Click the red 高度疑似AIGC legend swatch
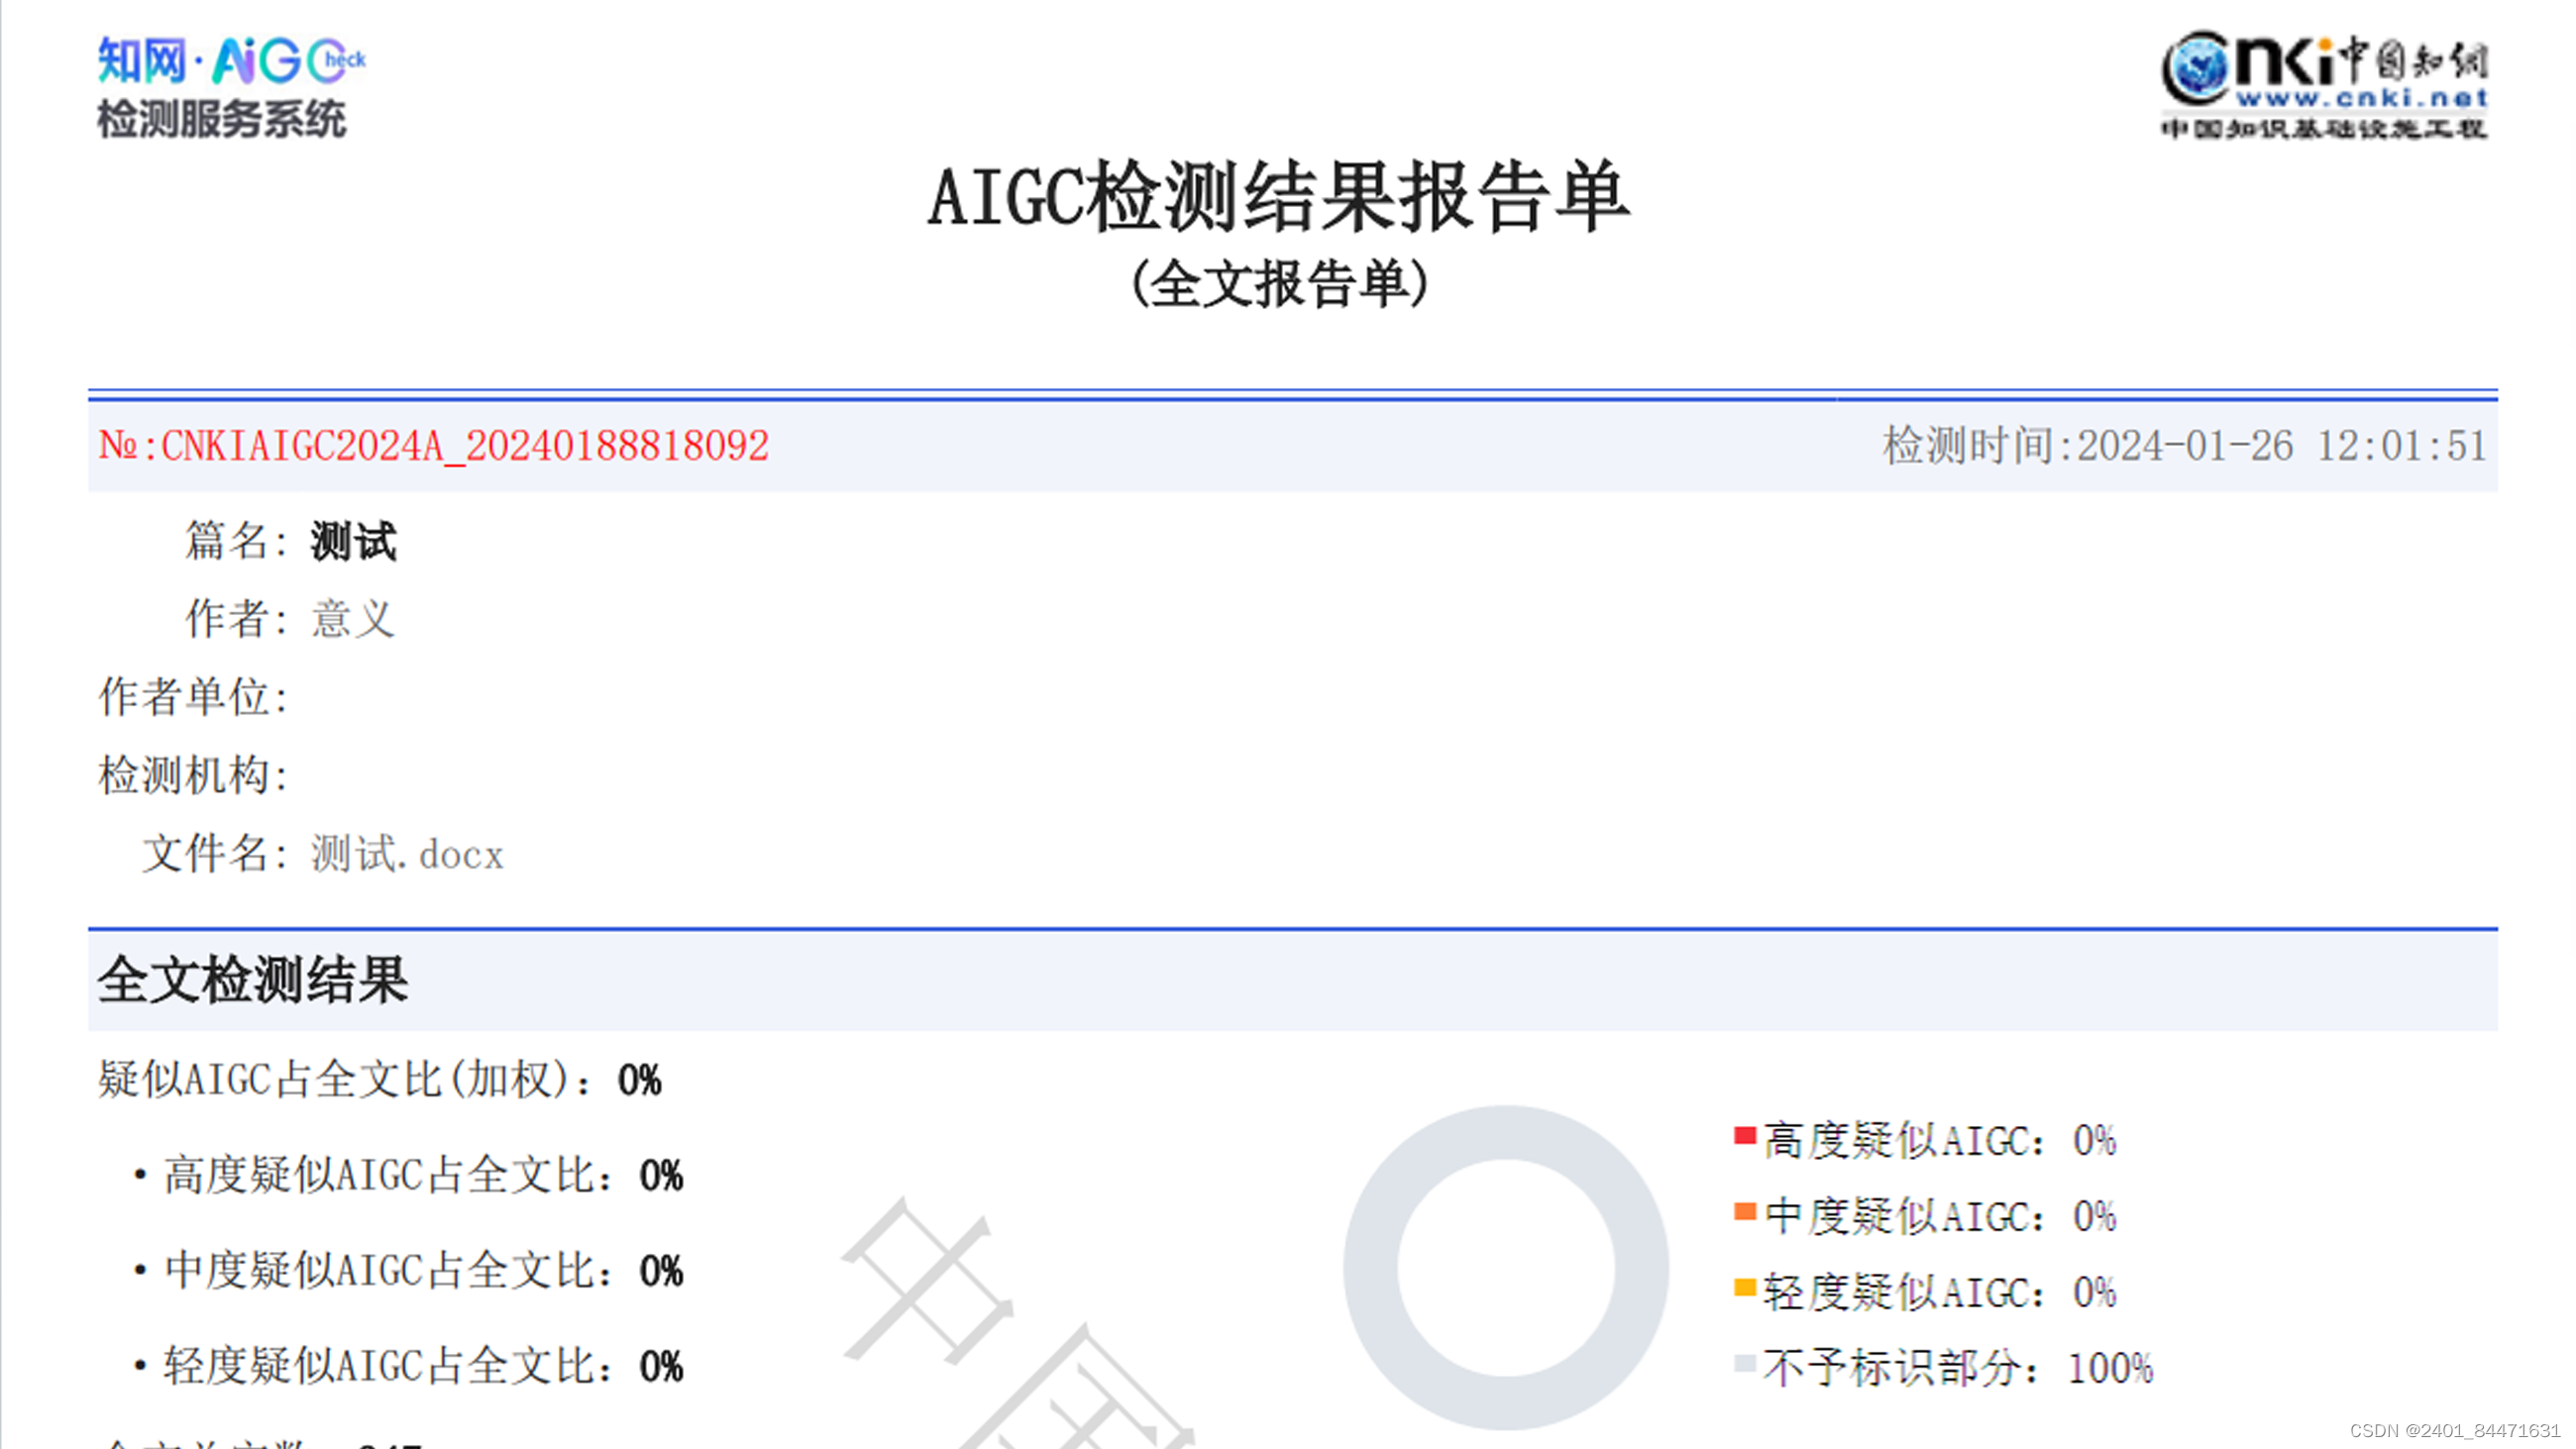This screenshot has width=2576, height=1449. pos(1745,1136)
